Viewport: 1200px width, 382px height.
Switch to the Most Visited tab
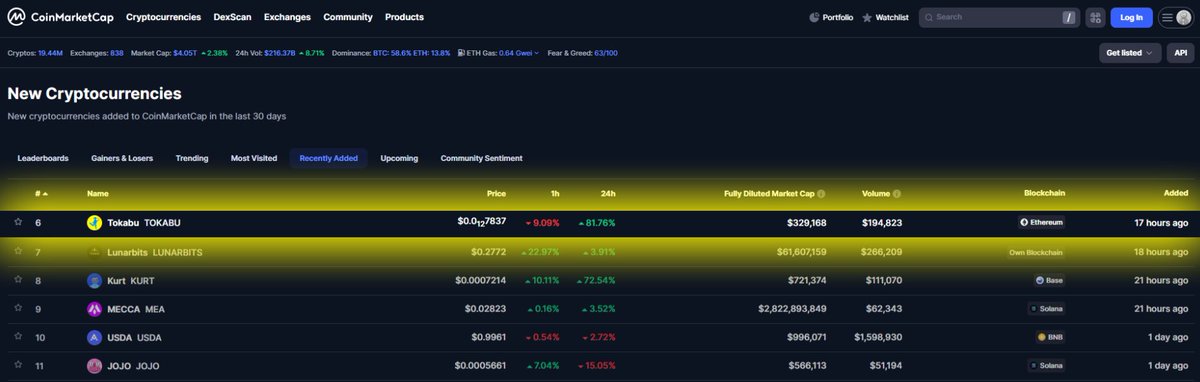[254, 158]
